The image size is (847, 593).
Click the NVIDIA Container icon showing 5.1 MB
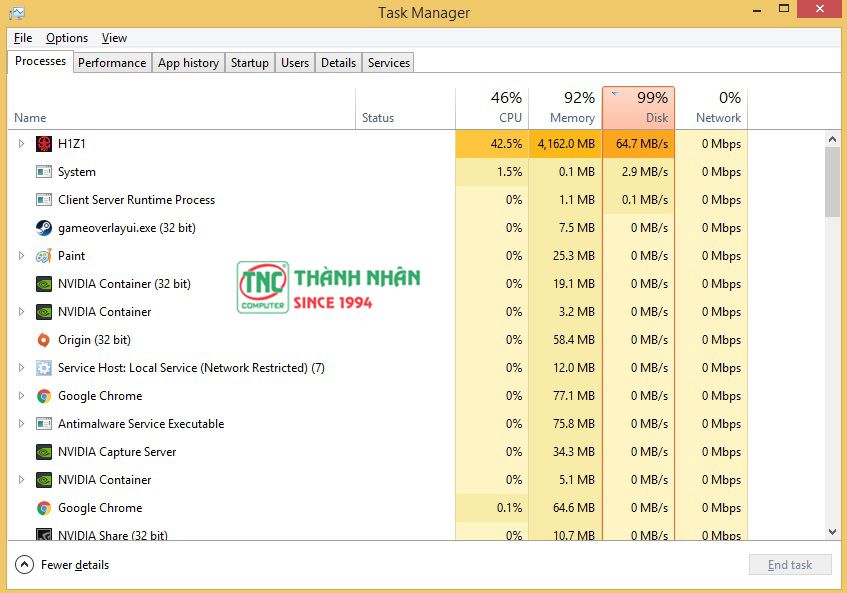tap(44, 480)
